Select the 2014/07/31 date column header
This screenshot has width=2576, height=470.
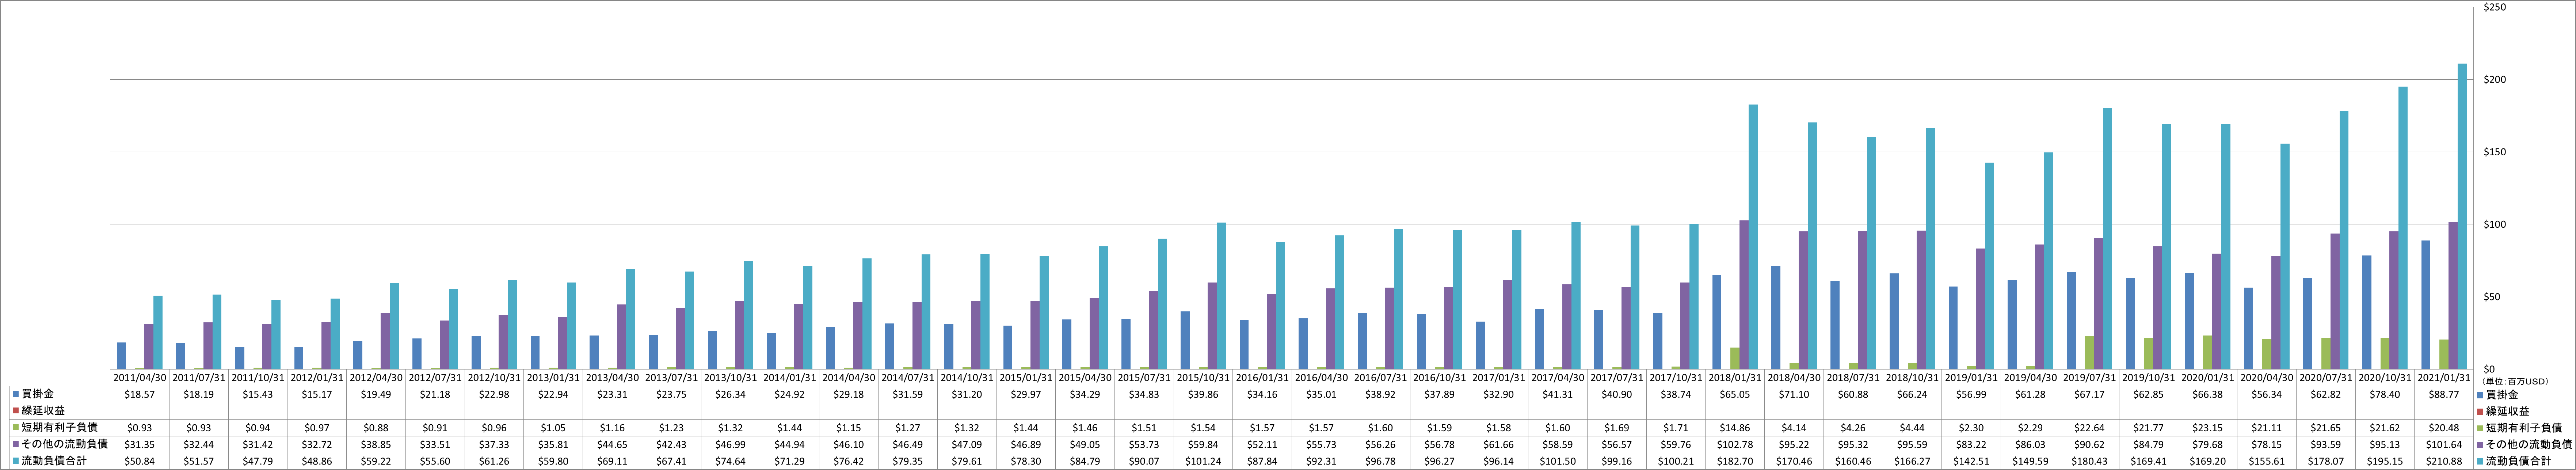908,378
